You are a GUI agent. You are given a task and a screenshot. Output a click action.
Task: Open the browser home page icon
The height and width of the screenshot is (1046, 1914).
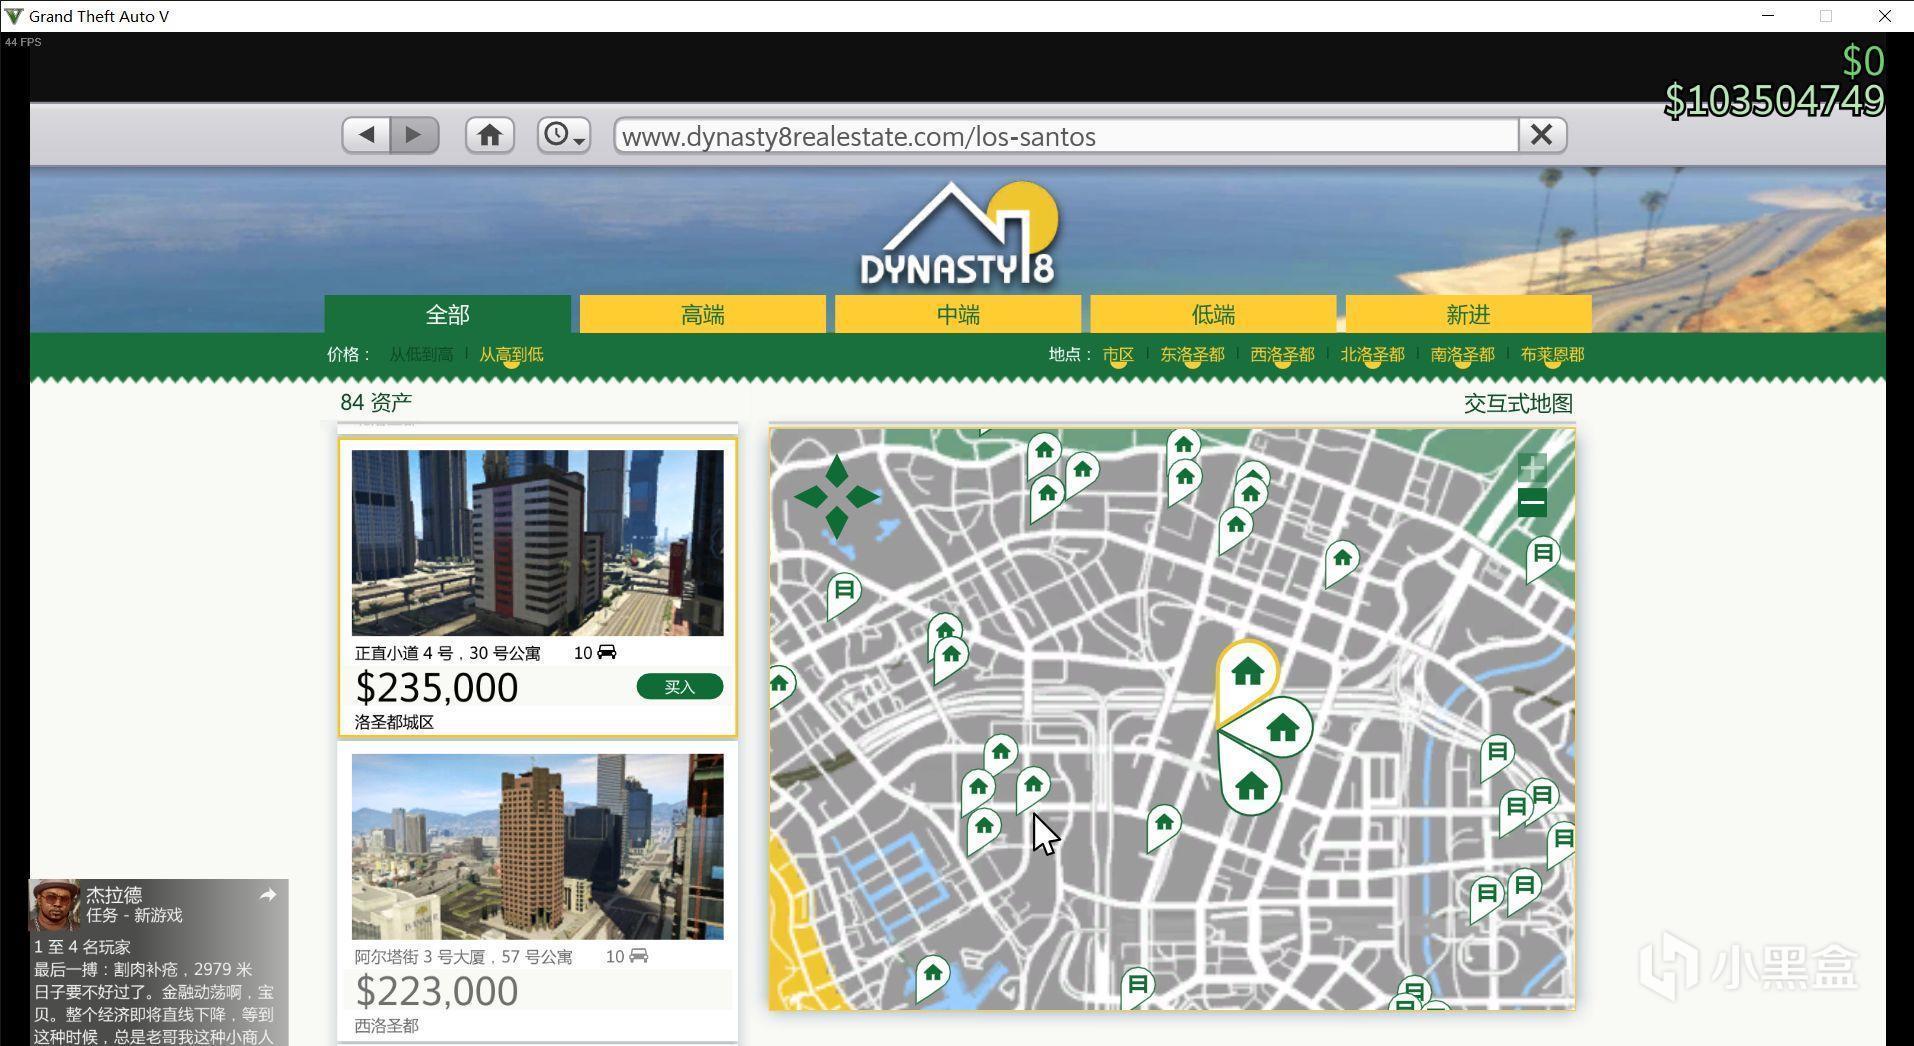[x=489, y=135]
